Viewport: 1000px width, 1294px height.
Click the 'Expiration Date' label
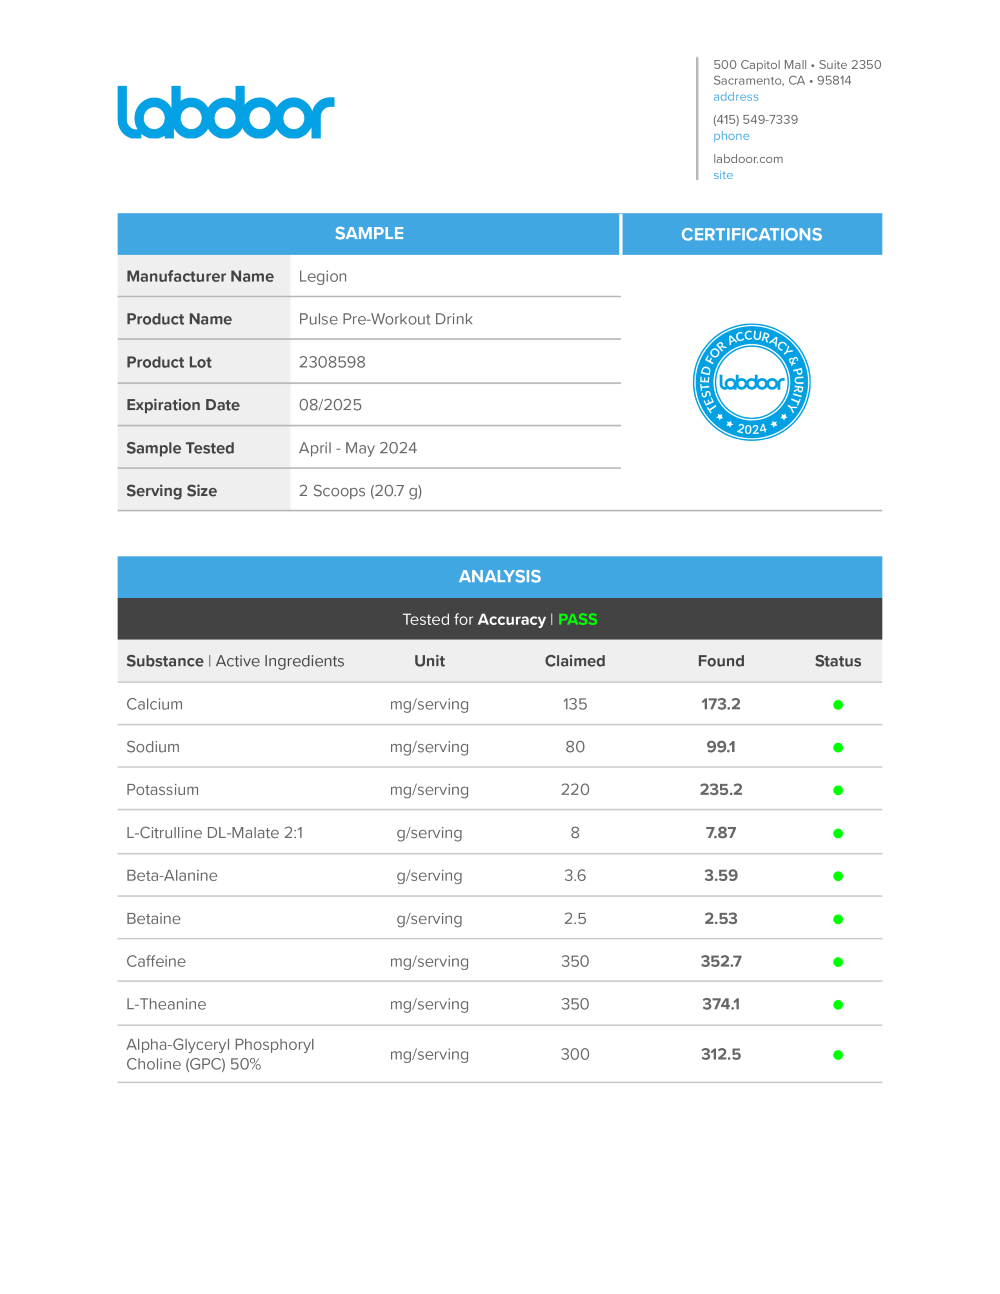click(183, 405)
